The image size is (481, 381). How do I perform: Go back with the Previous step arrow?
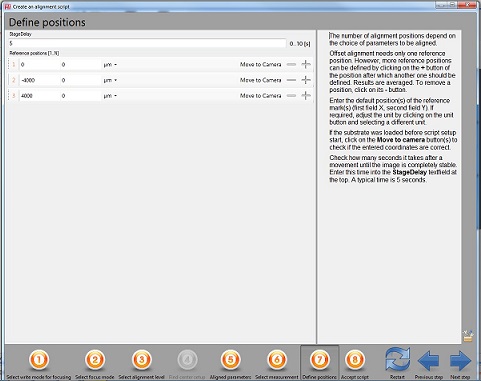[x=428, y=360]
